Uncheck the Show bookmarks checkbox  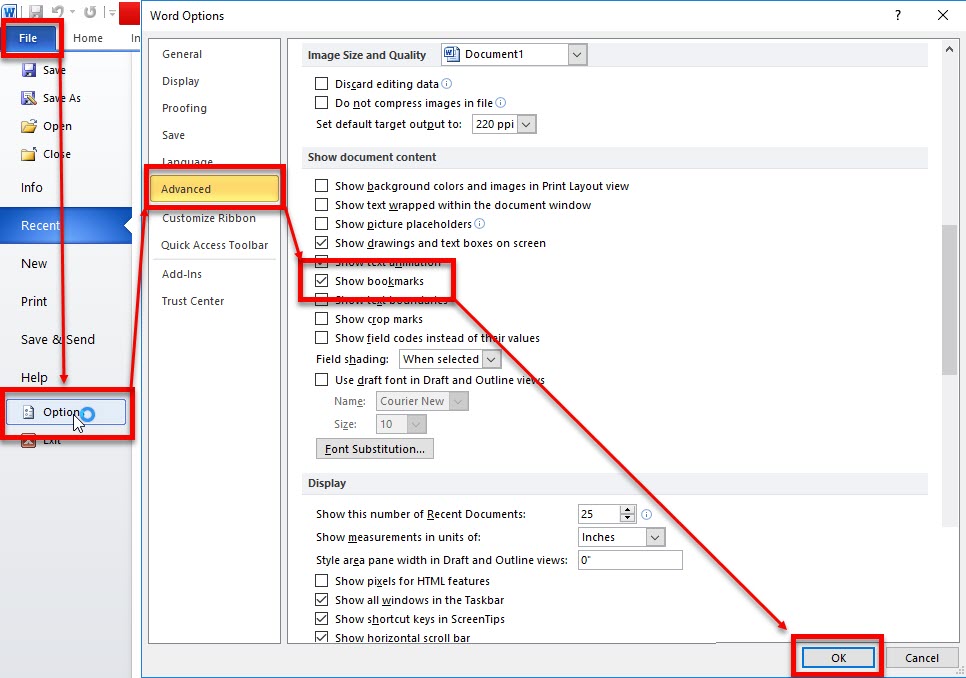coord(322,282)
